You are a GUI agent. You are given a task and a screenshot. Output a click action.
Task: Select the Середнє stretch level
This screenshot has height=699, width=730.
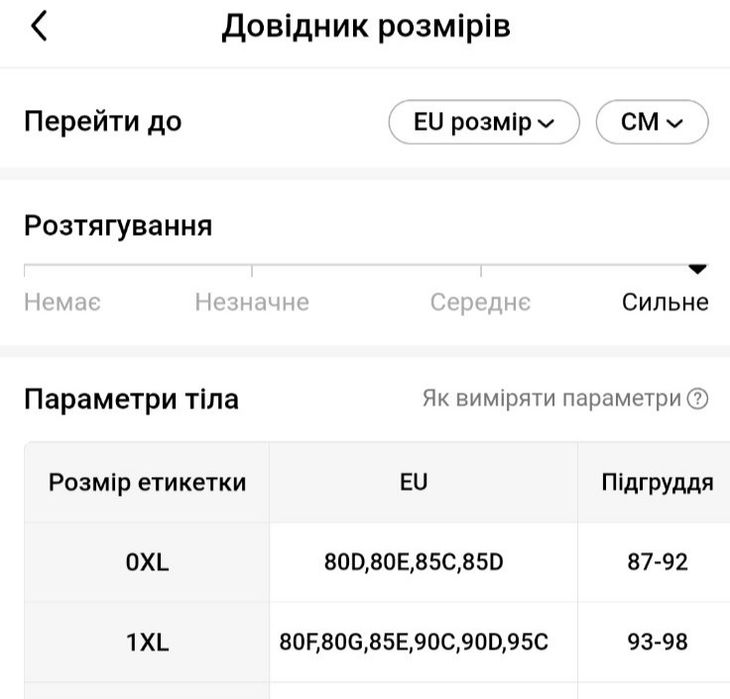click(x=480, y=302)
